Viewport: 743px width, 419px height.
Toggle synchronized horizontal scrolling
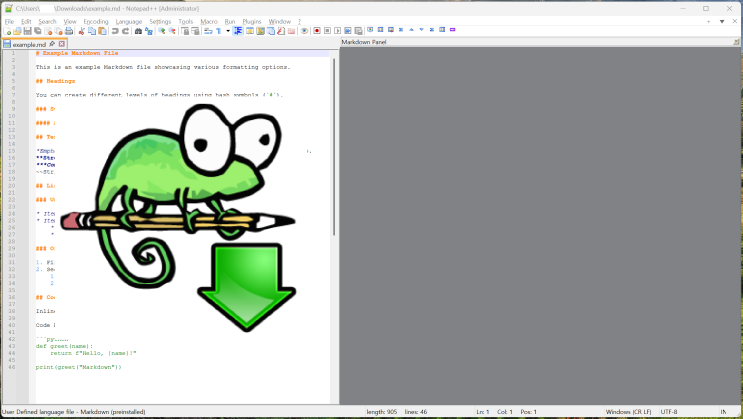click(x=195, y=31)
